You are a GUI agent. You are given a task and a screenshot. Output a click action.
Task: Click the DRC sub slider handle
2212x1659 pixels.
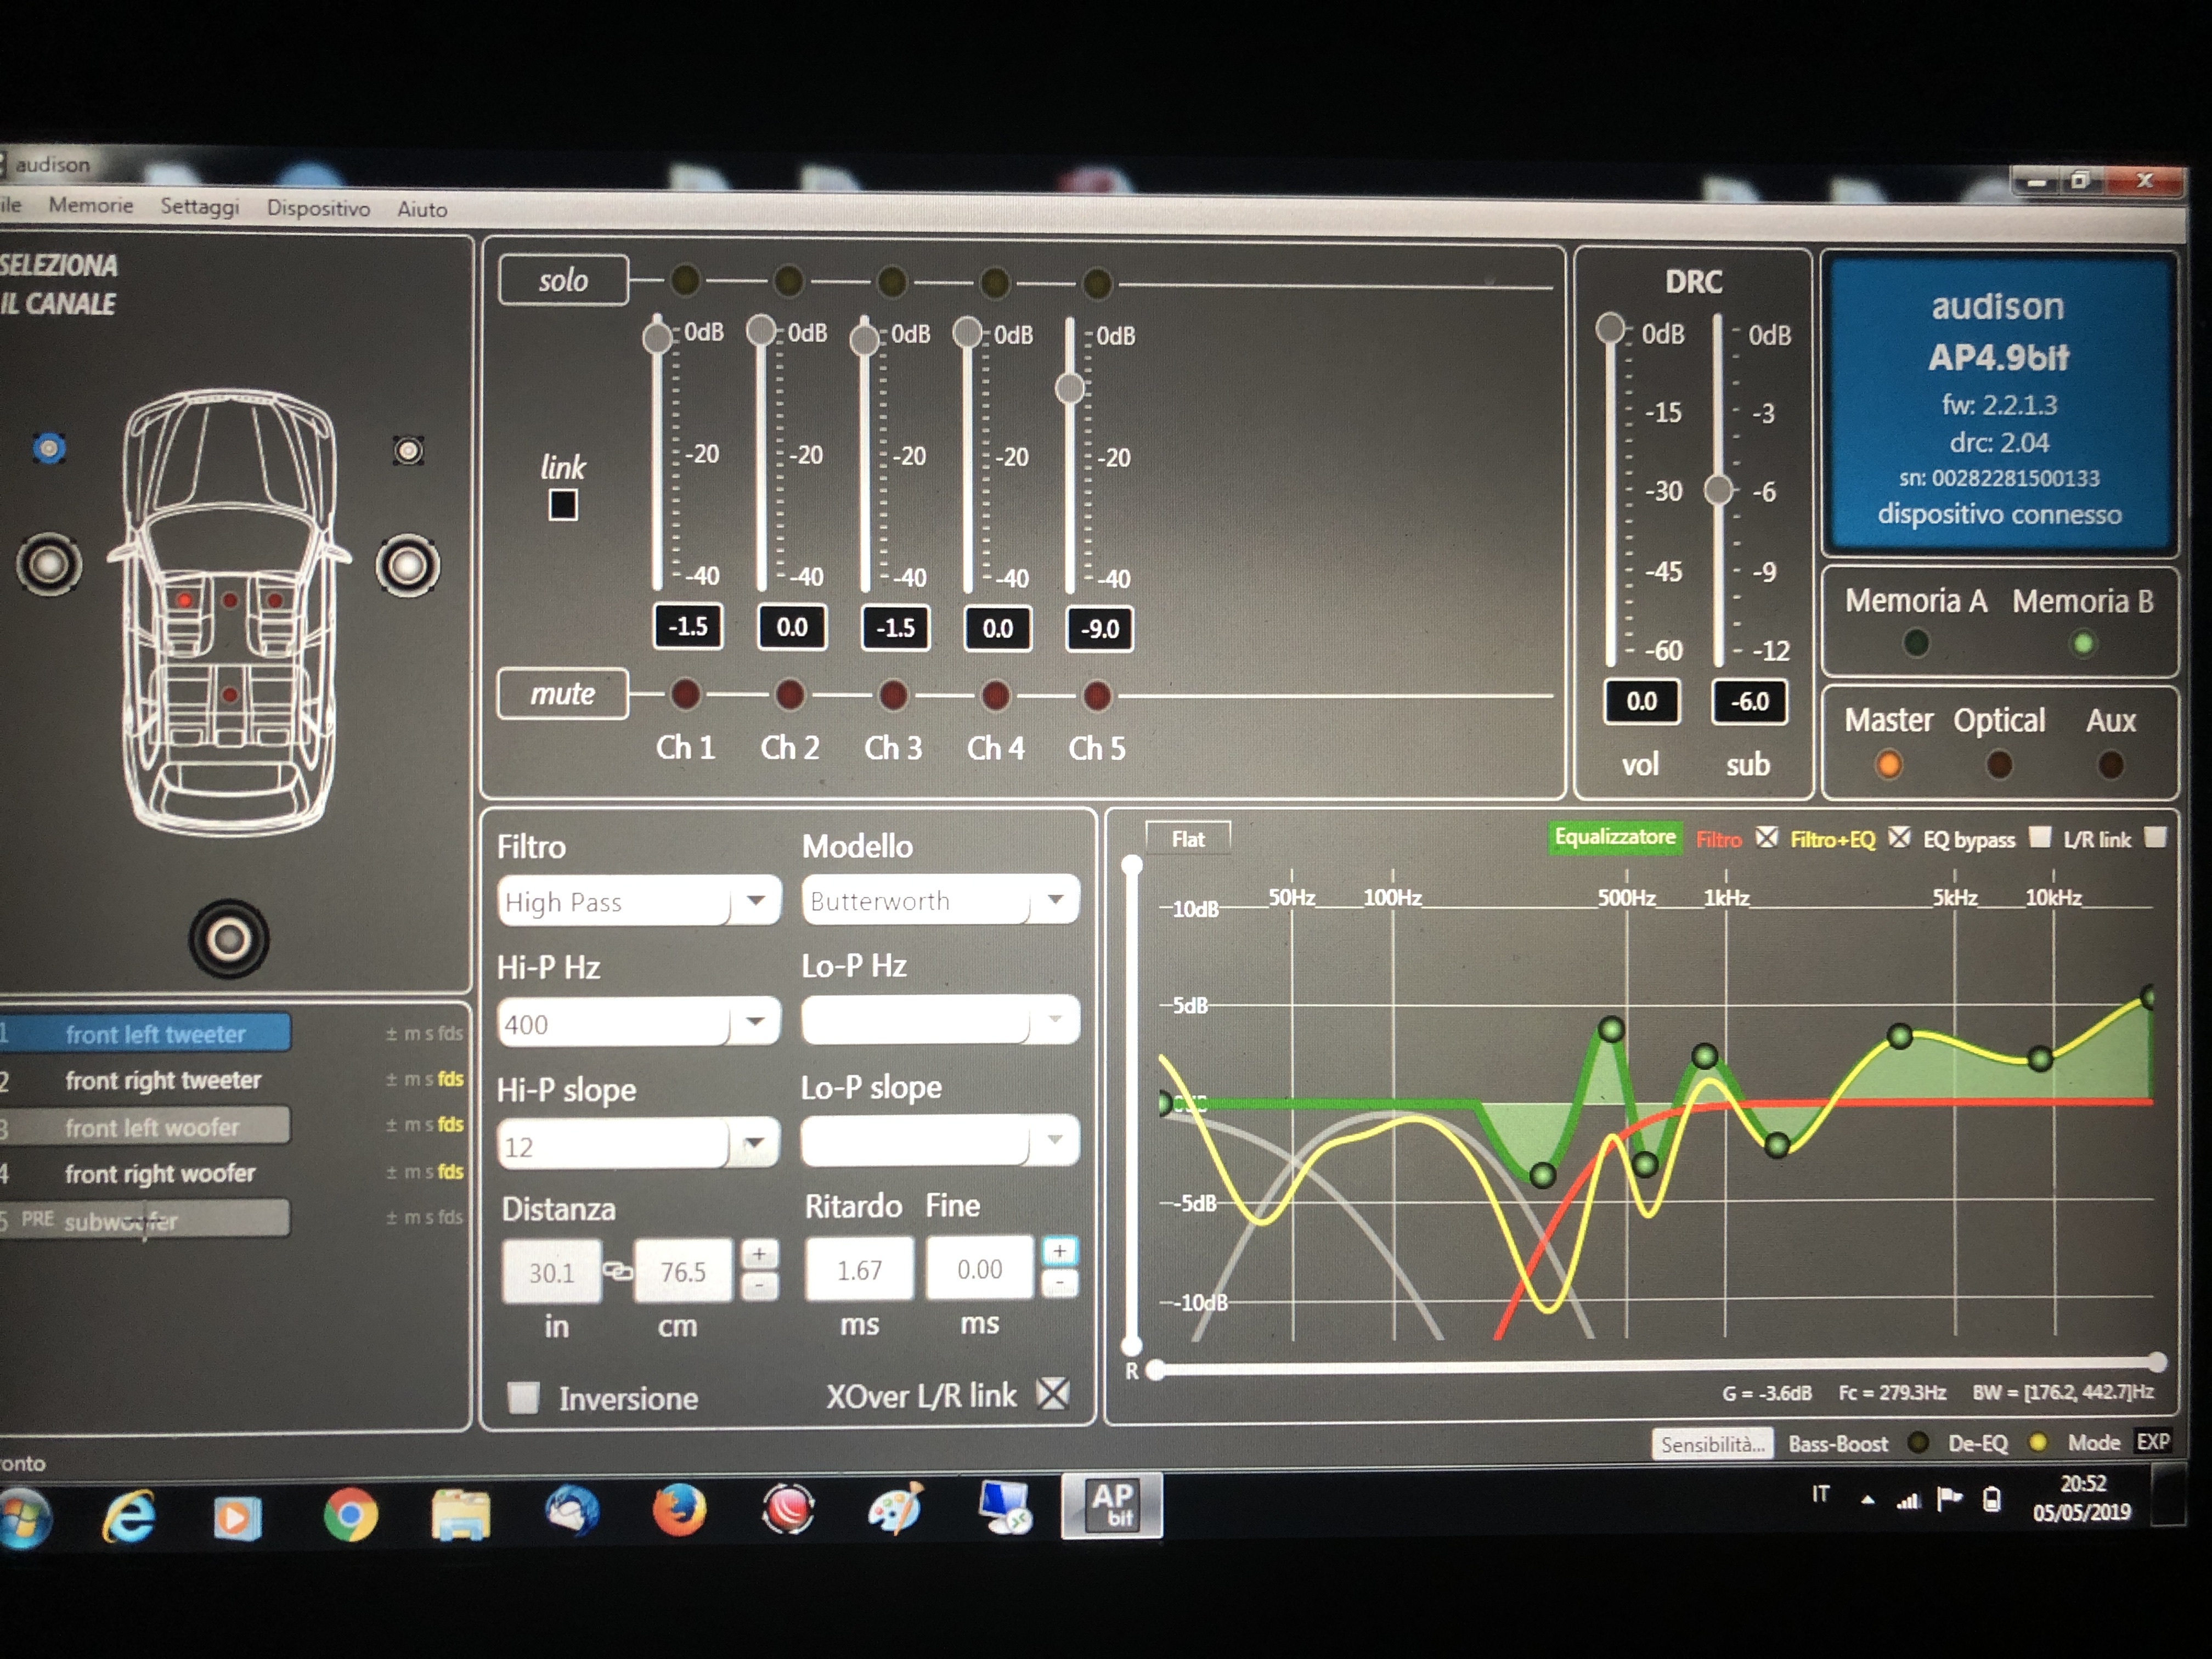tap(1718, 490)
